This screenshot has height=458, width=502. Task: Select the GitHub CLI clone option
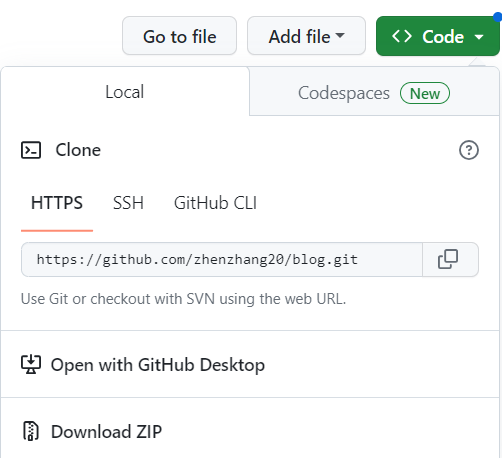click(x=215, y=203)
